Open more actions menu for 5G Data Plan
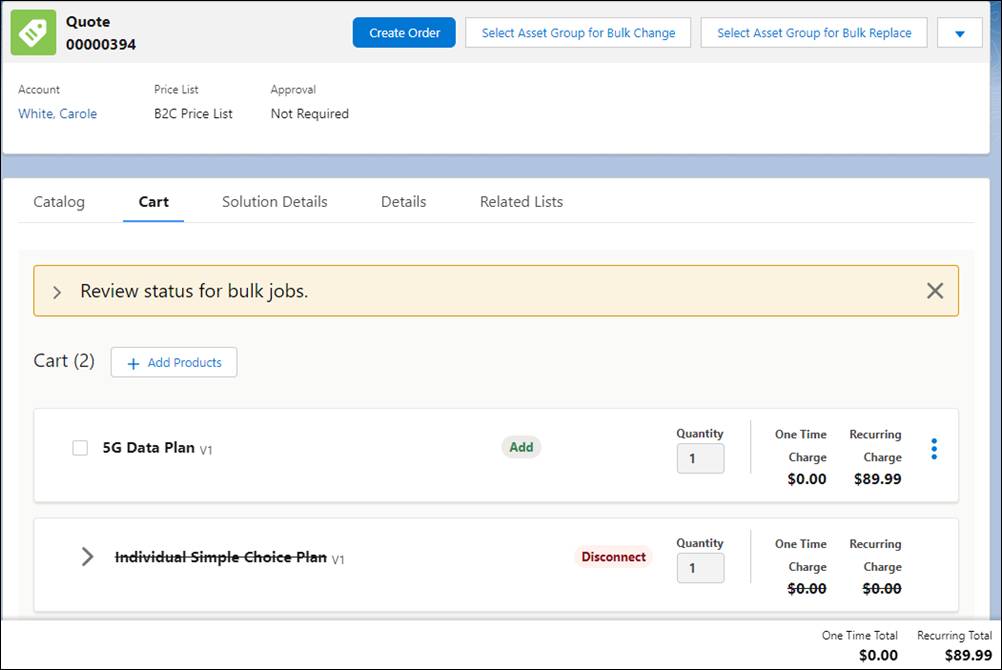This screenshot has width=1002, height=670. 934,448
